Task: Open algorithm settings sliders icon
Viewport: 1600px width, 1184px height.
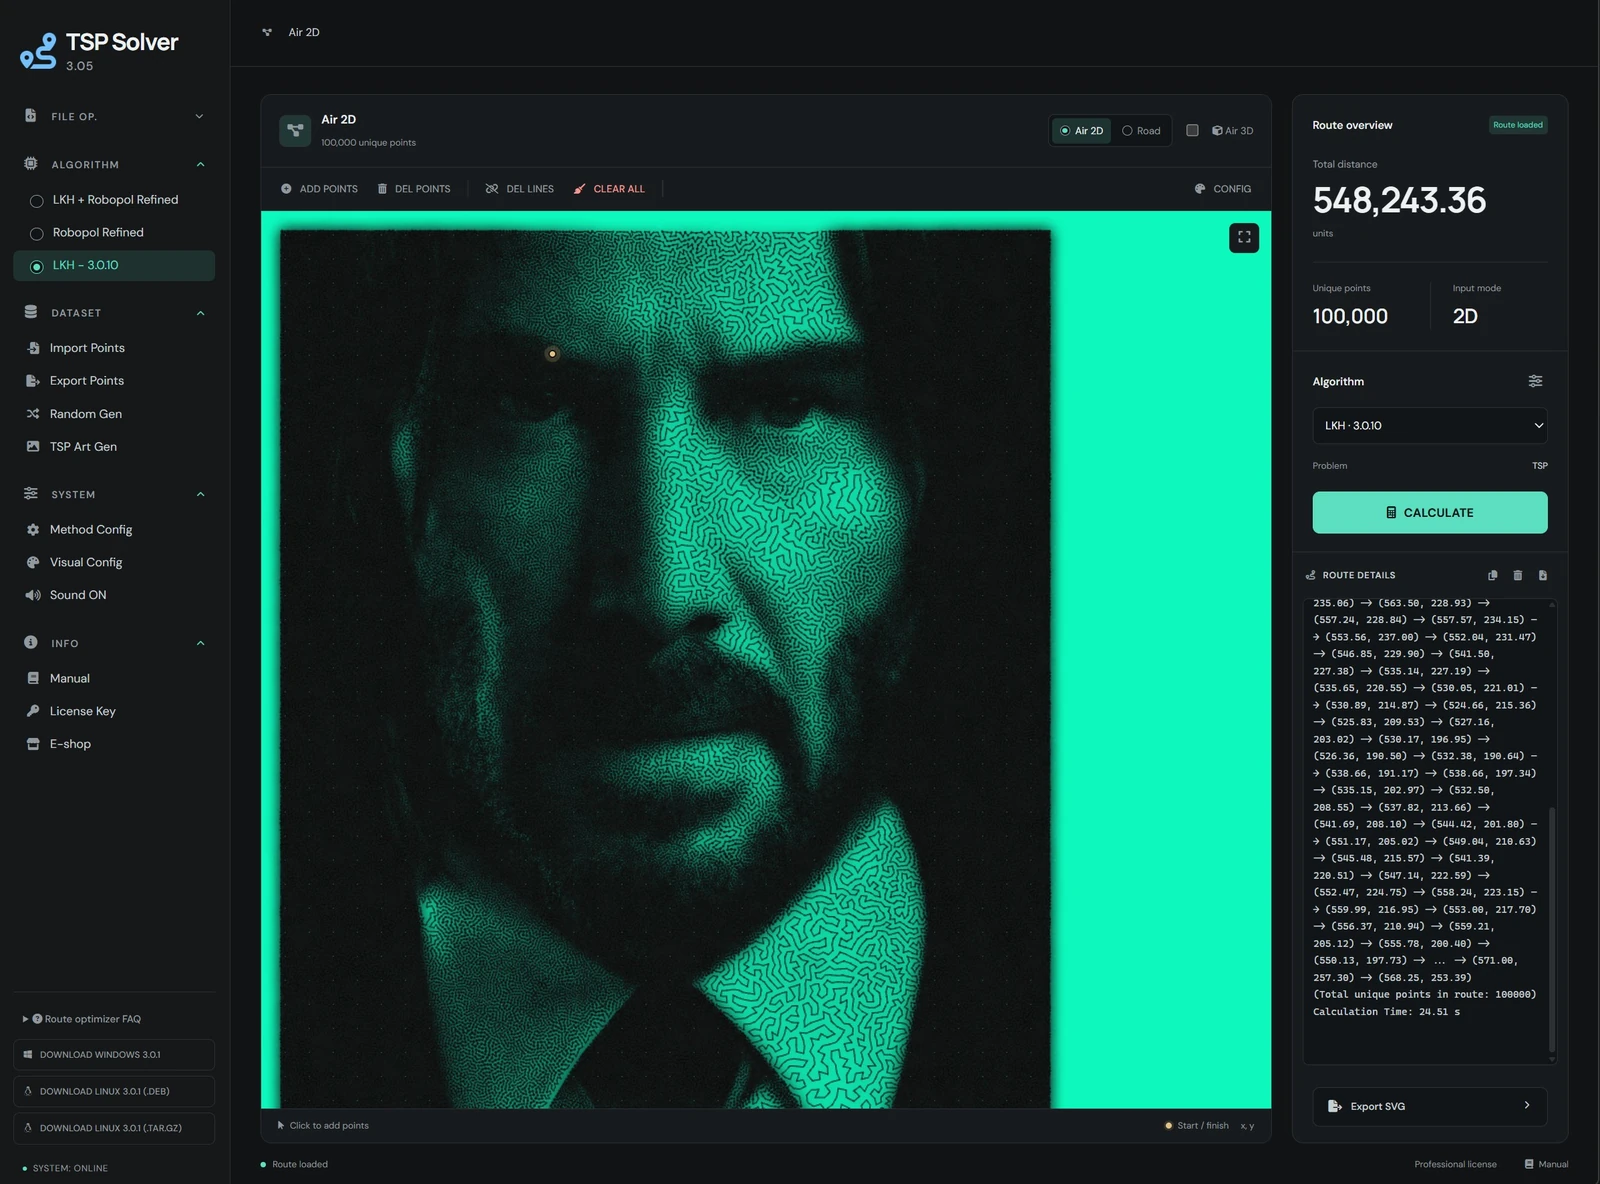Action: coord(1535,381)
